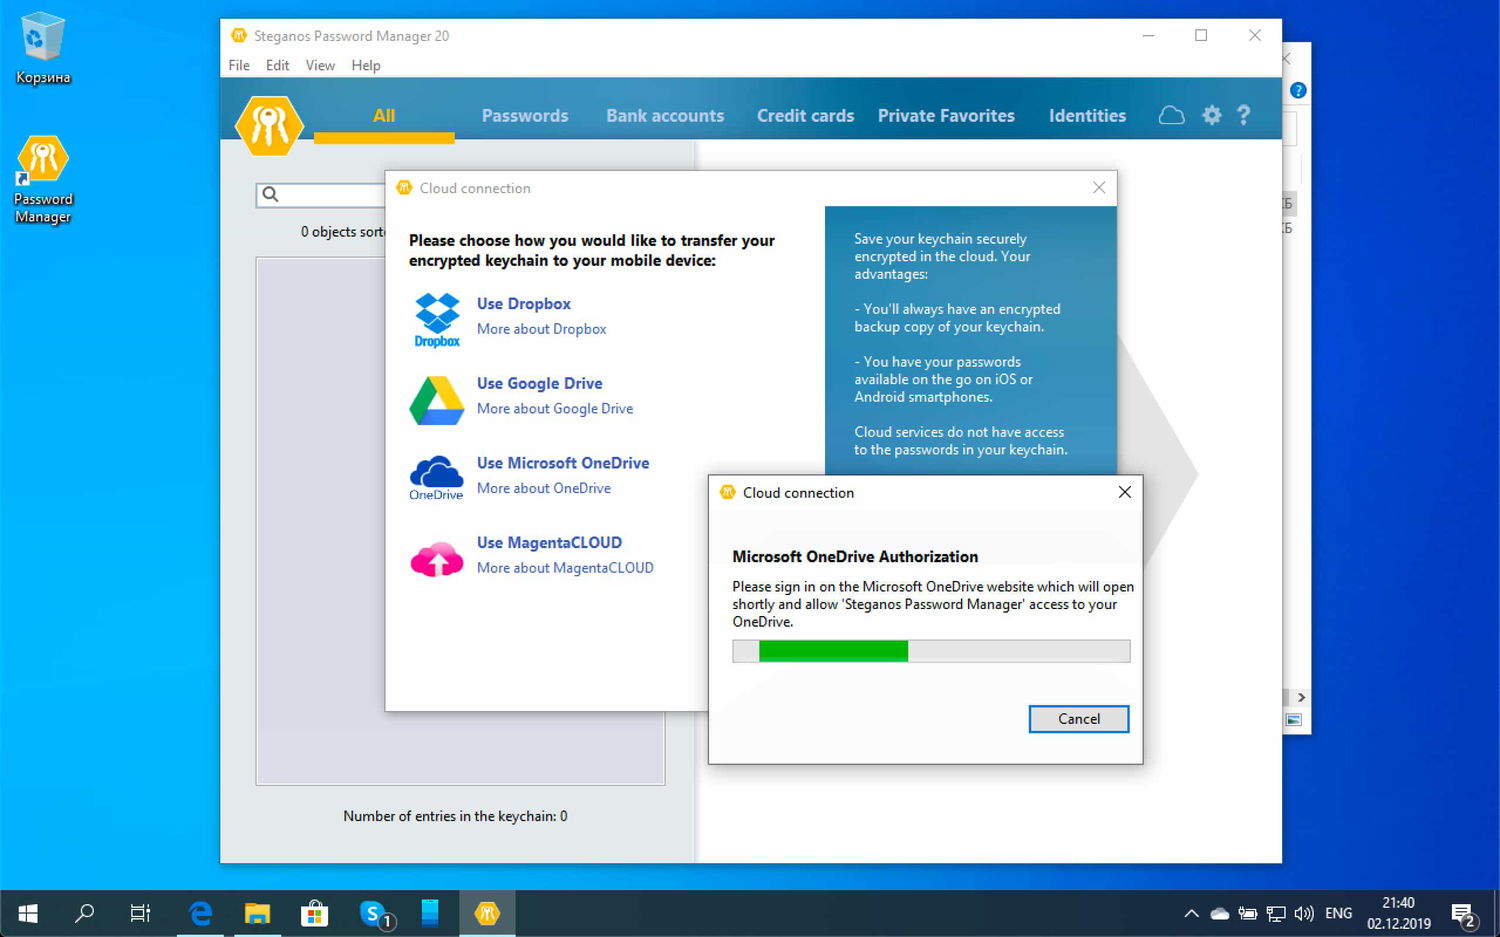Open the blue app on taskbar
Viewport: 1500px width, 937px height.
pyautogui.click(x=430, y=913)
